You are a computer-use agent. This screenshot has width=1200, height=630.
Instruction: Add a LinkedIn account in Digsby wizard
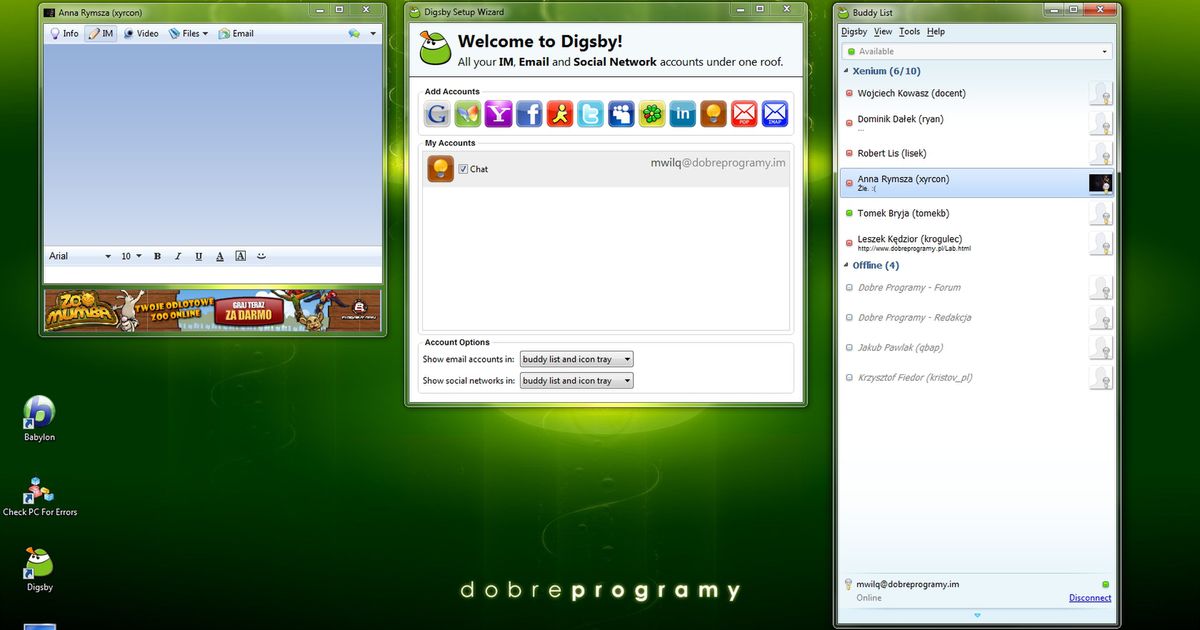[x=682, y=114]
